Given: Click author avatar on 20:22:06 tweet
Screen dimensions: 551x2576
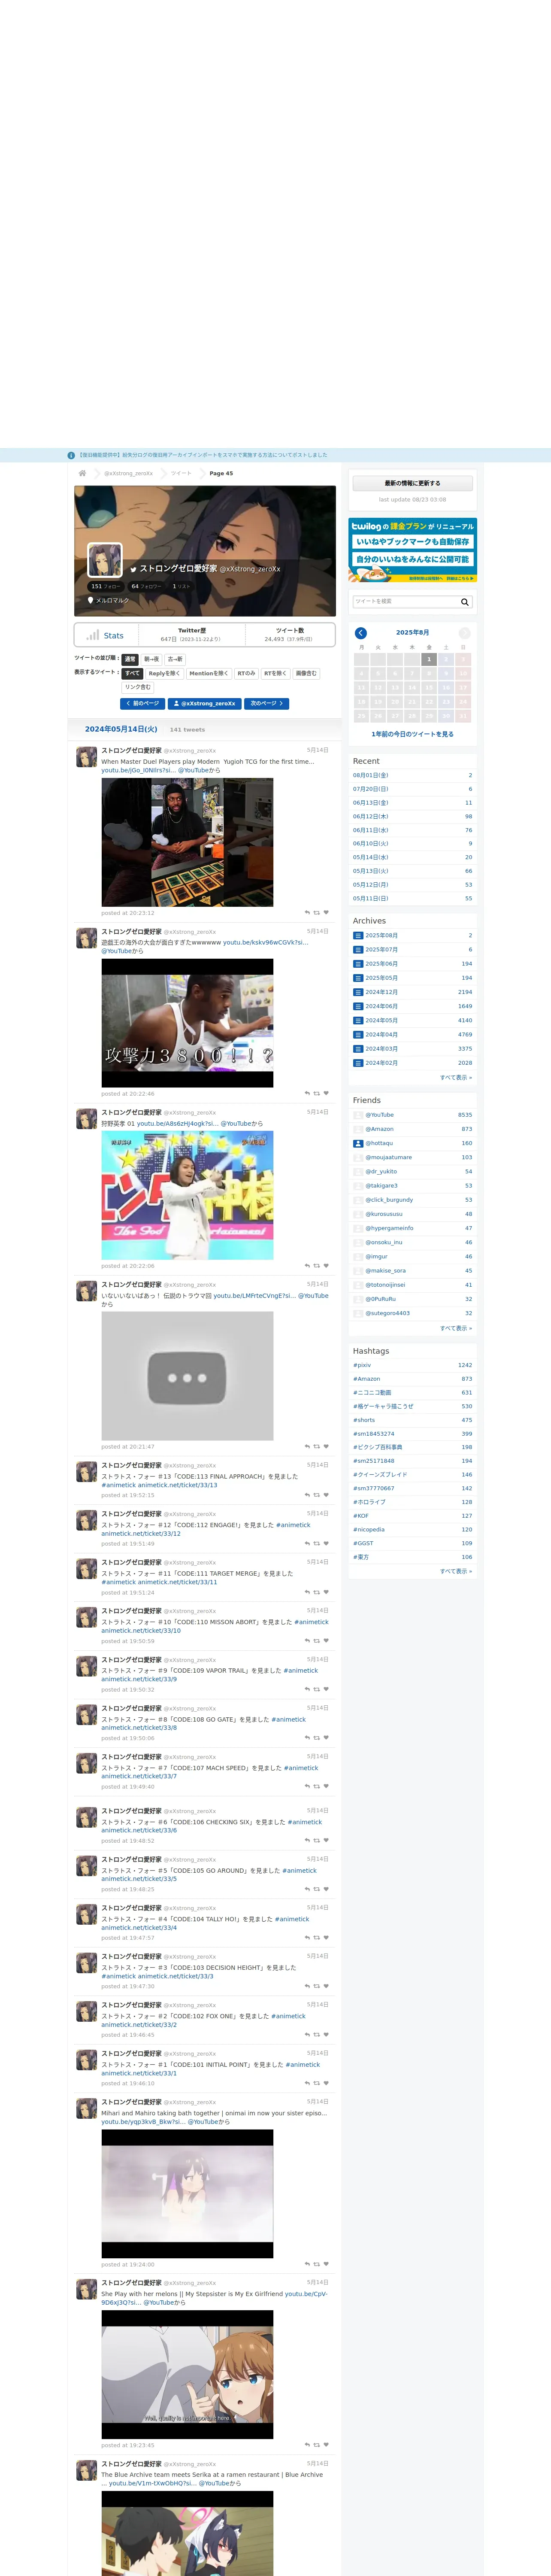Looking at the screenshot, I should point(87,1119).
